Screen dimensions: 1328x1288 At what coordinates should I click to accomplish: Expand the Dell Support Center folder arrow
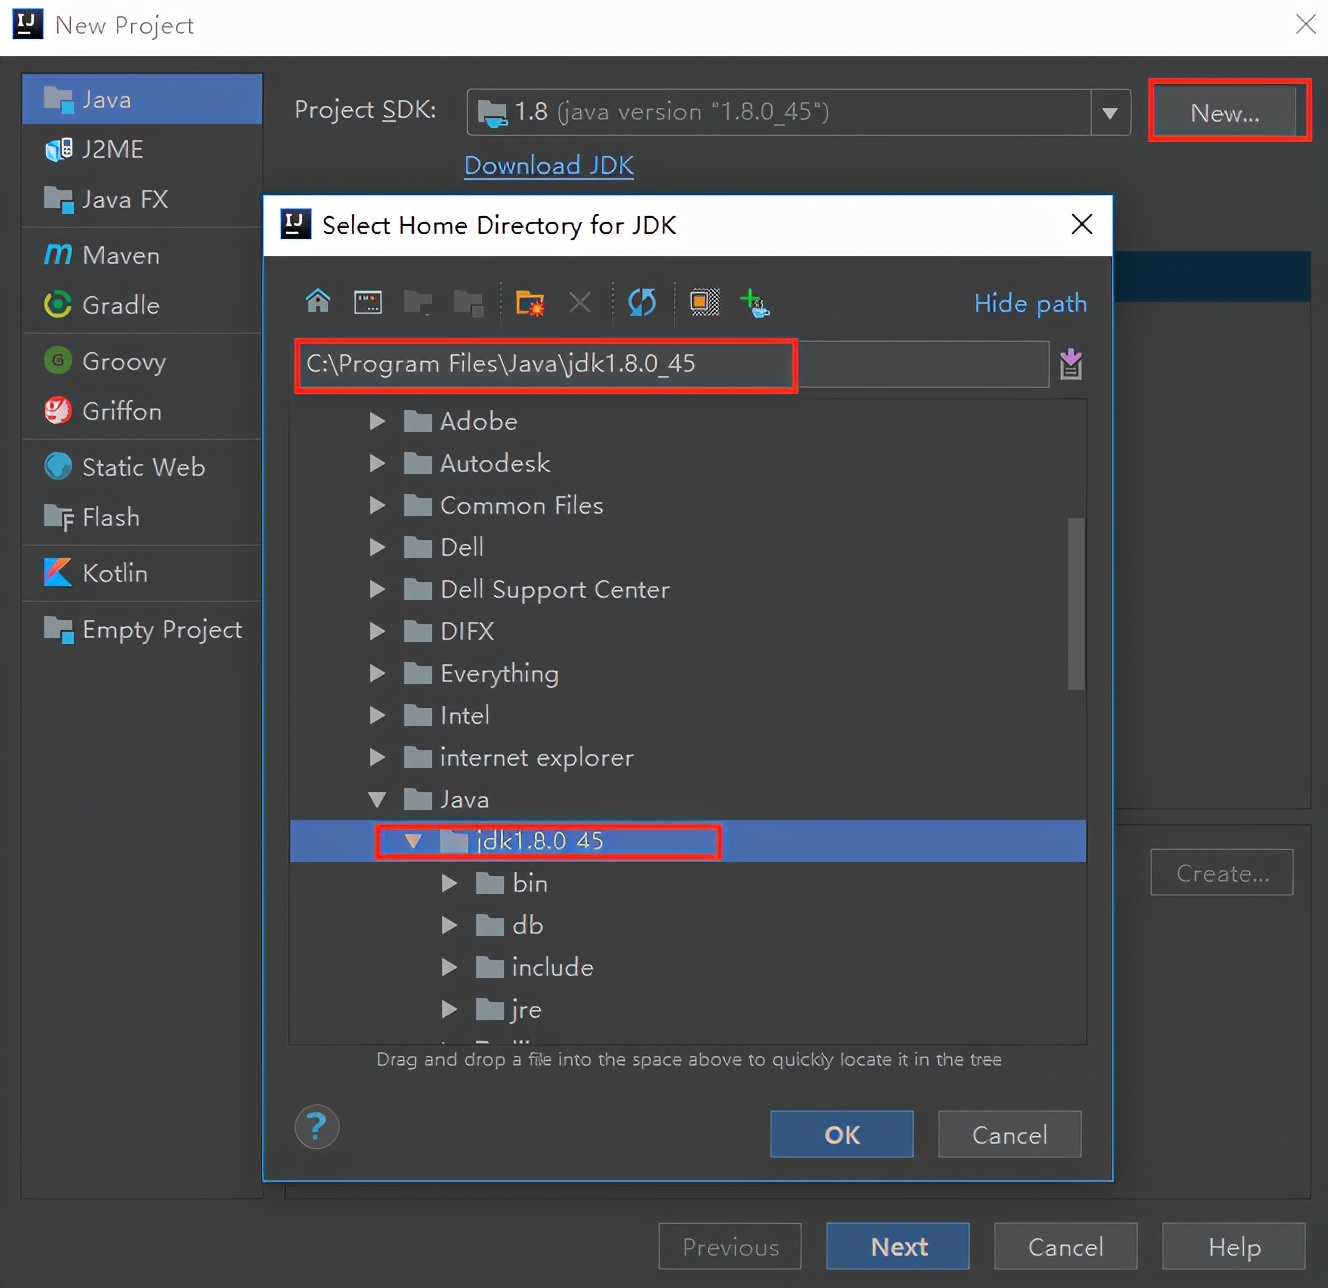click(x=377, y=589)
